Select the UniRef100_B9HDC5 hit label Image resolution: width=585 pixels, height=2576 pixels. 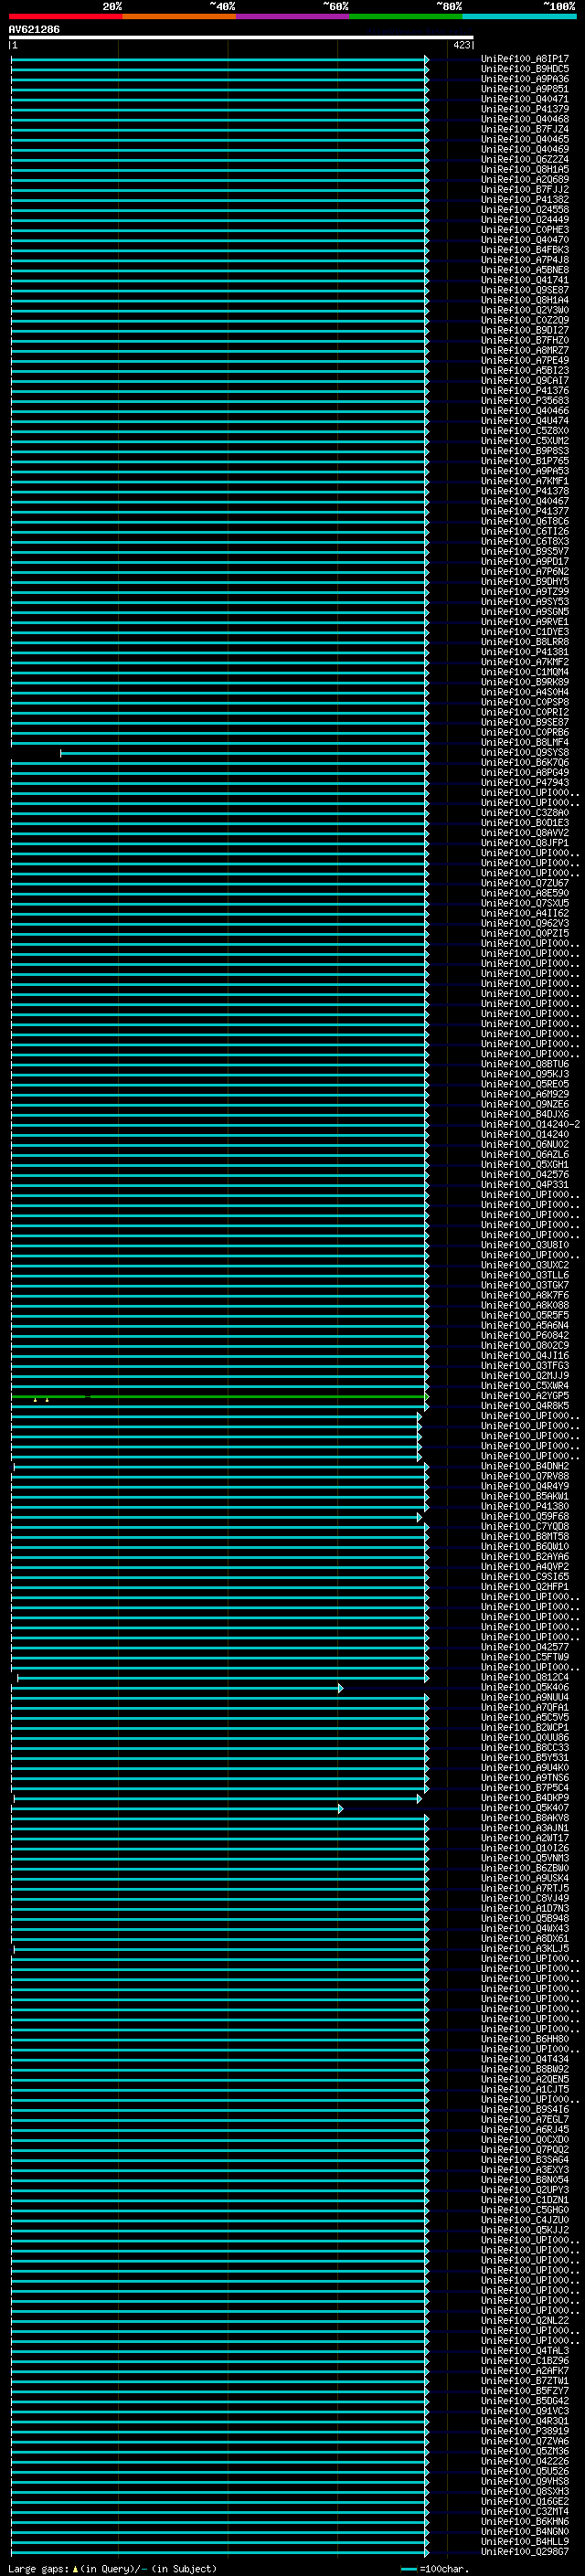525,69
